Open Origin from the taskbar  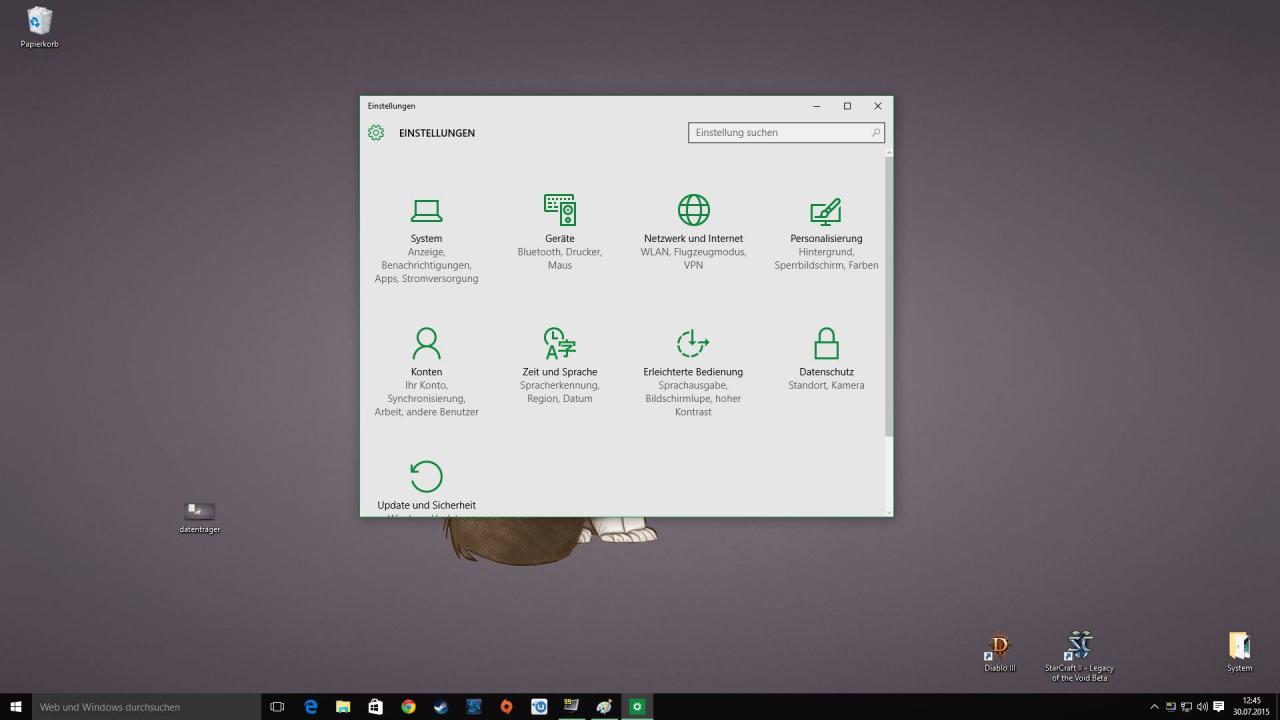(506, 707)
